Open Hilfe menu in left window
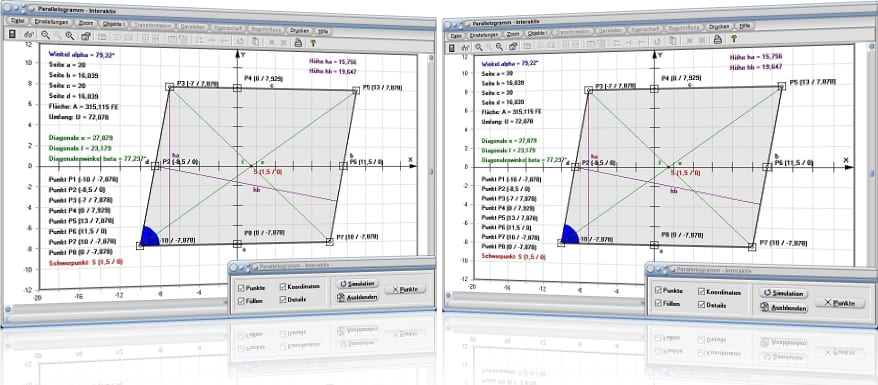878x385 pixels. [x=323, y=31]
